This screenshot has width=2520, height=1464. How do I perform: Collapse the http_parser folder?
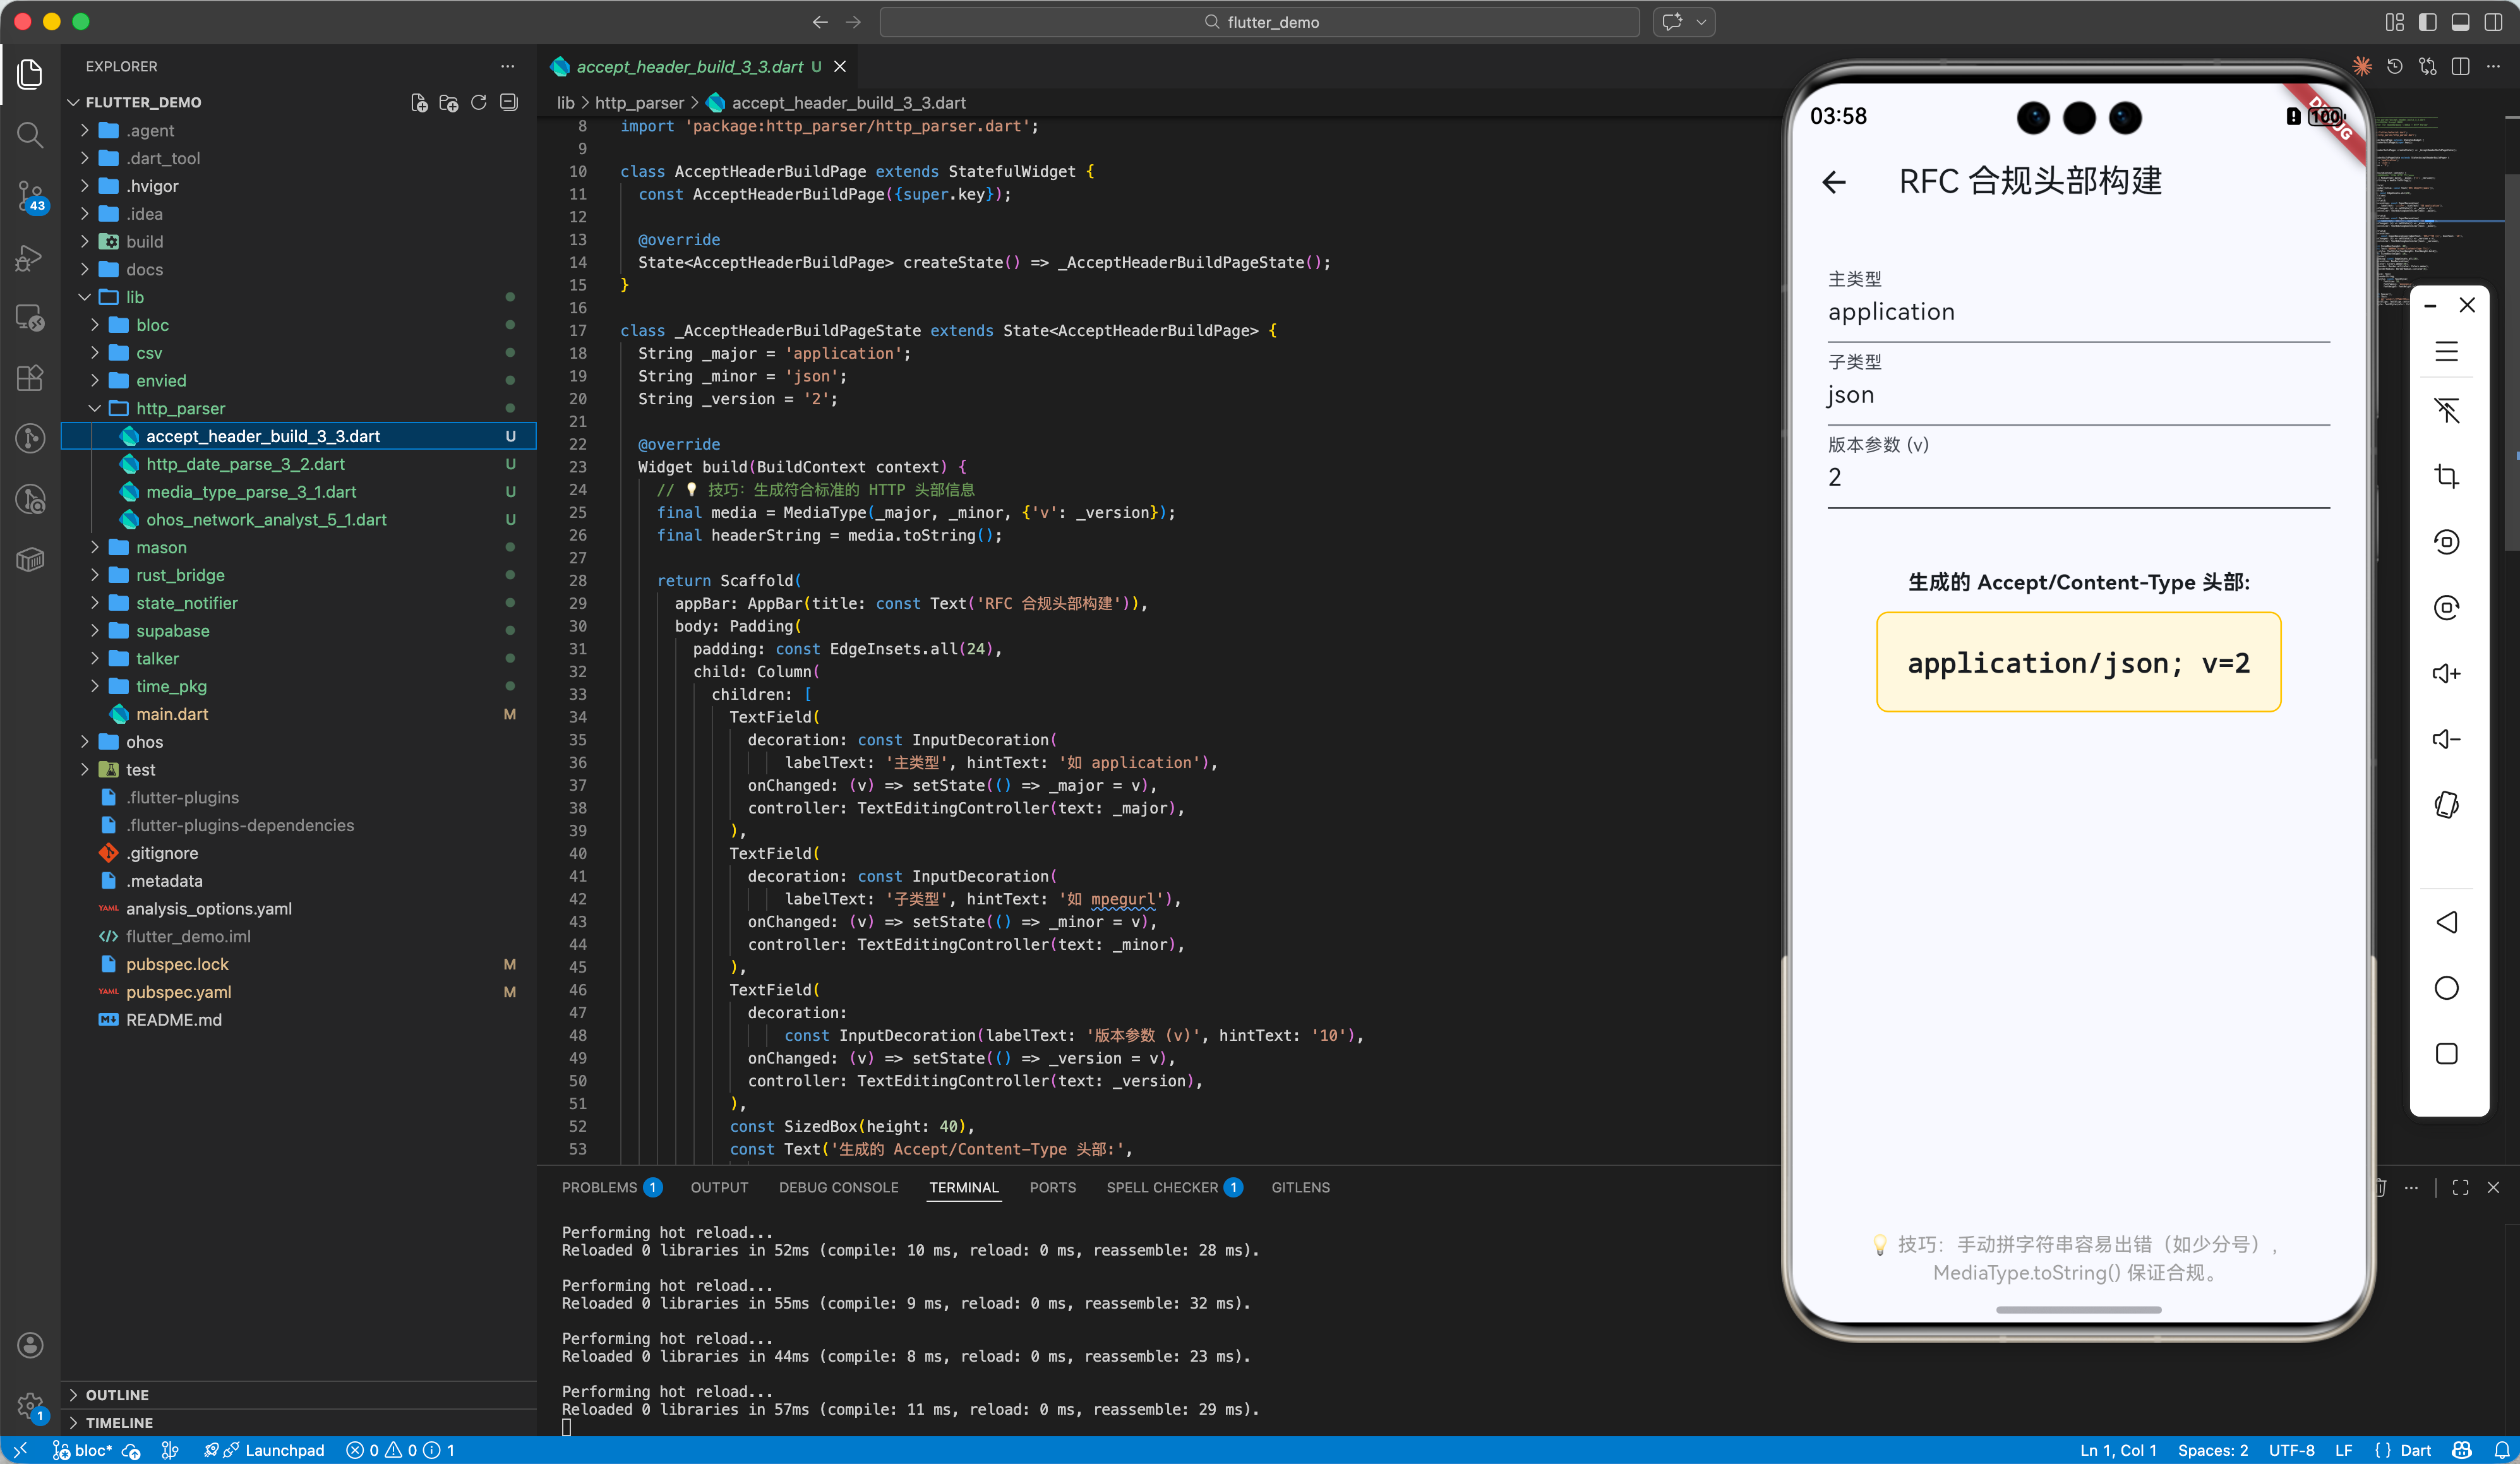180,408
